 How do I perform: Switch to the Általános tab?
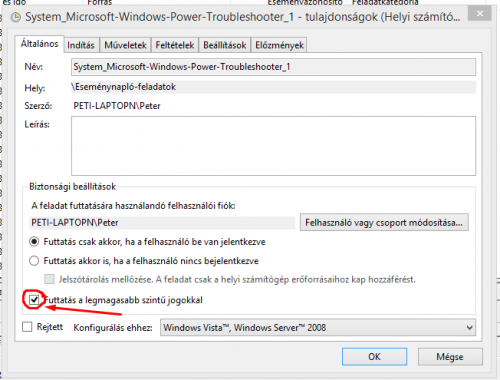click(x=39, y=44)
